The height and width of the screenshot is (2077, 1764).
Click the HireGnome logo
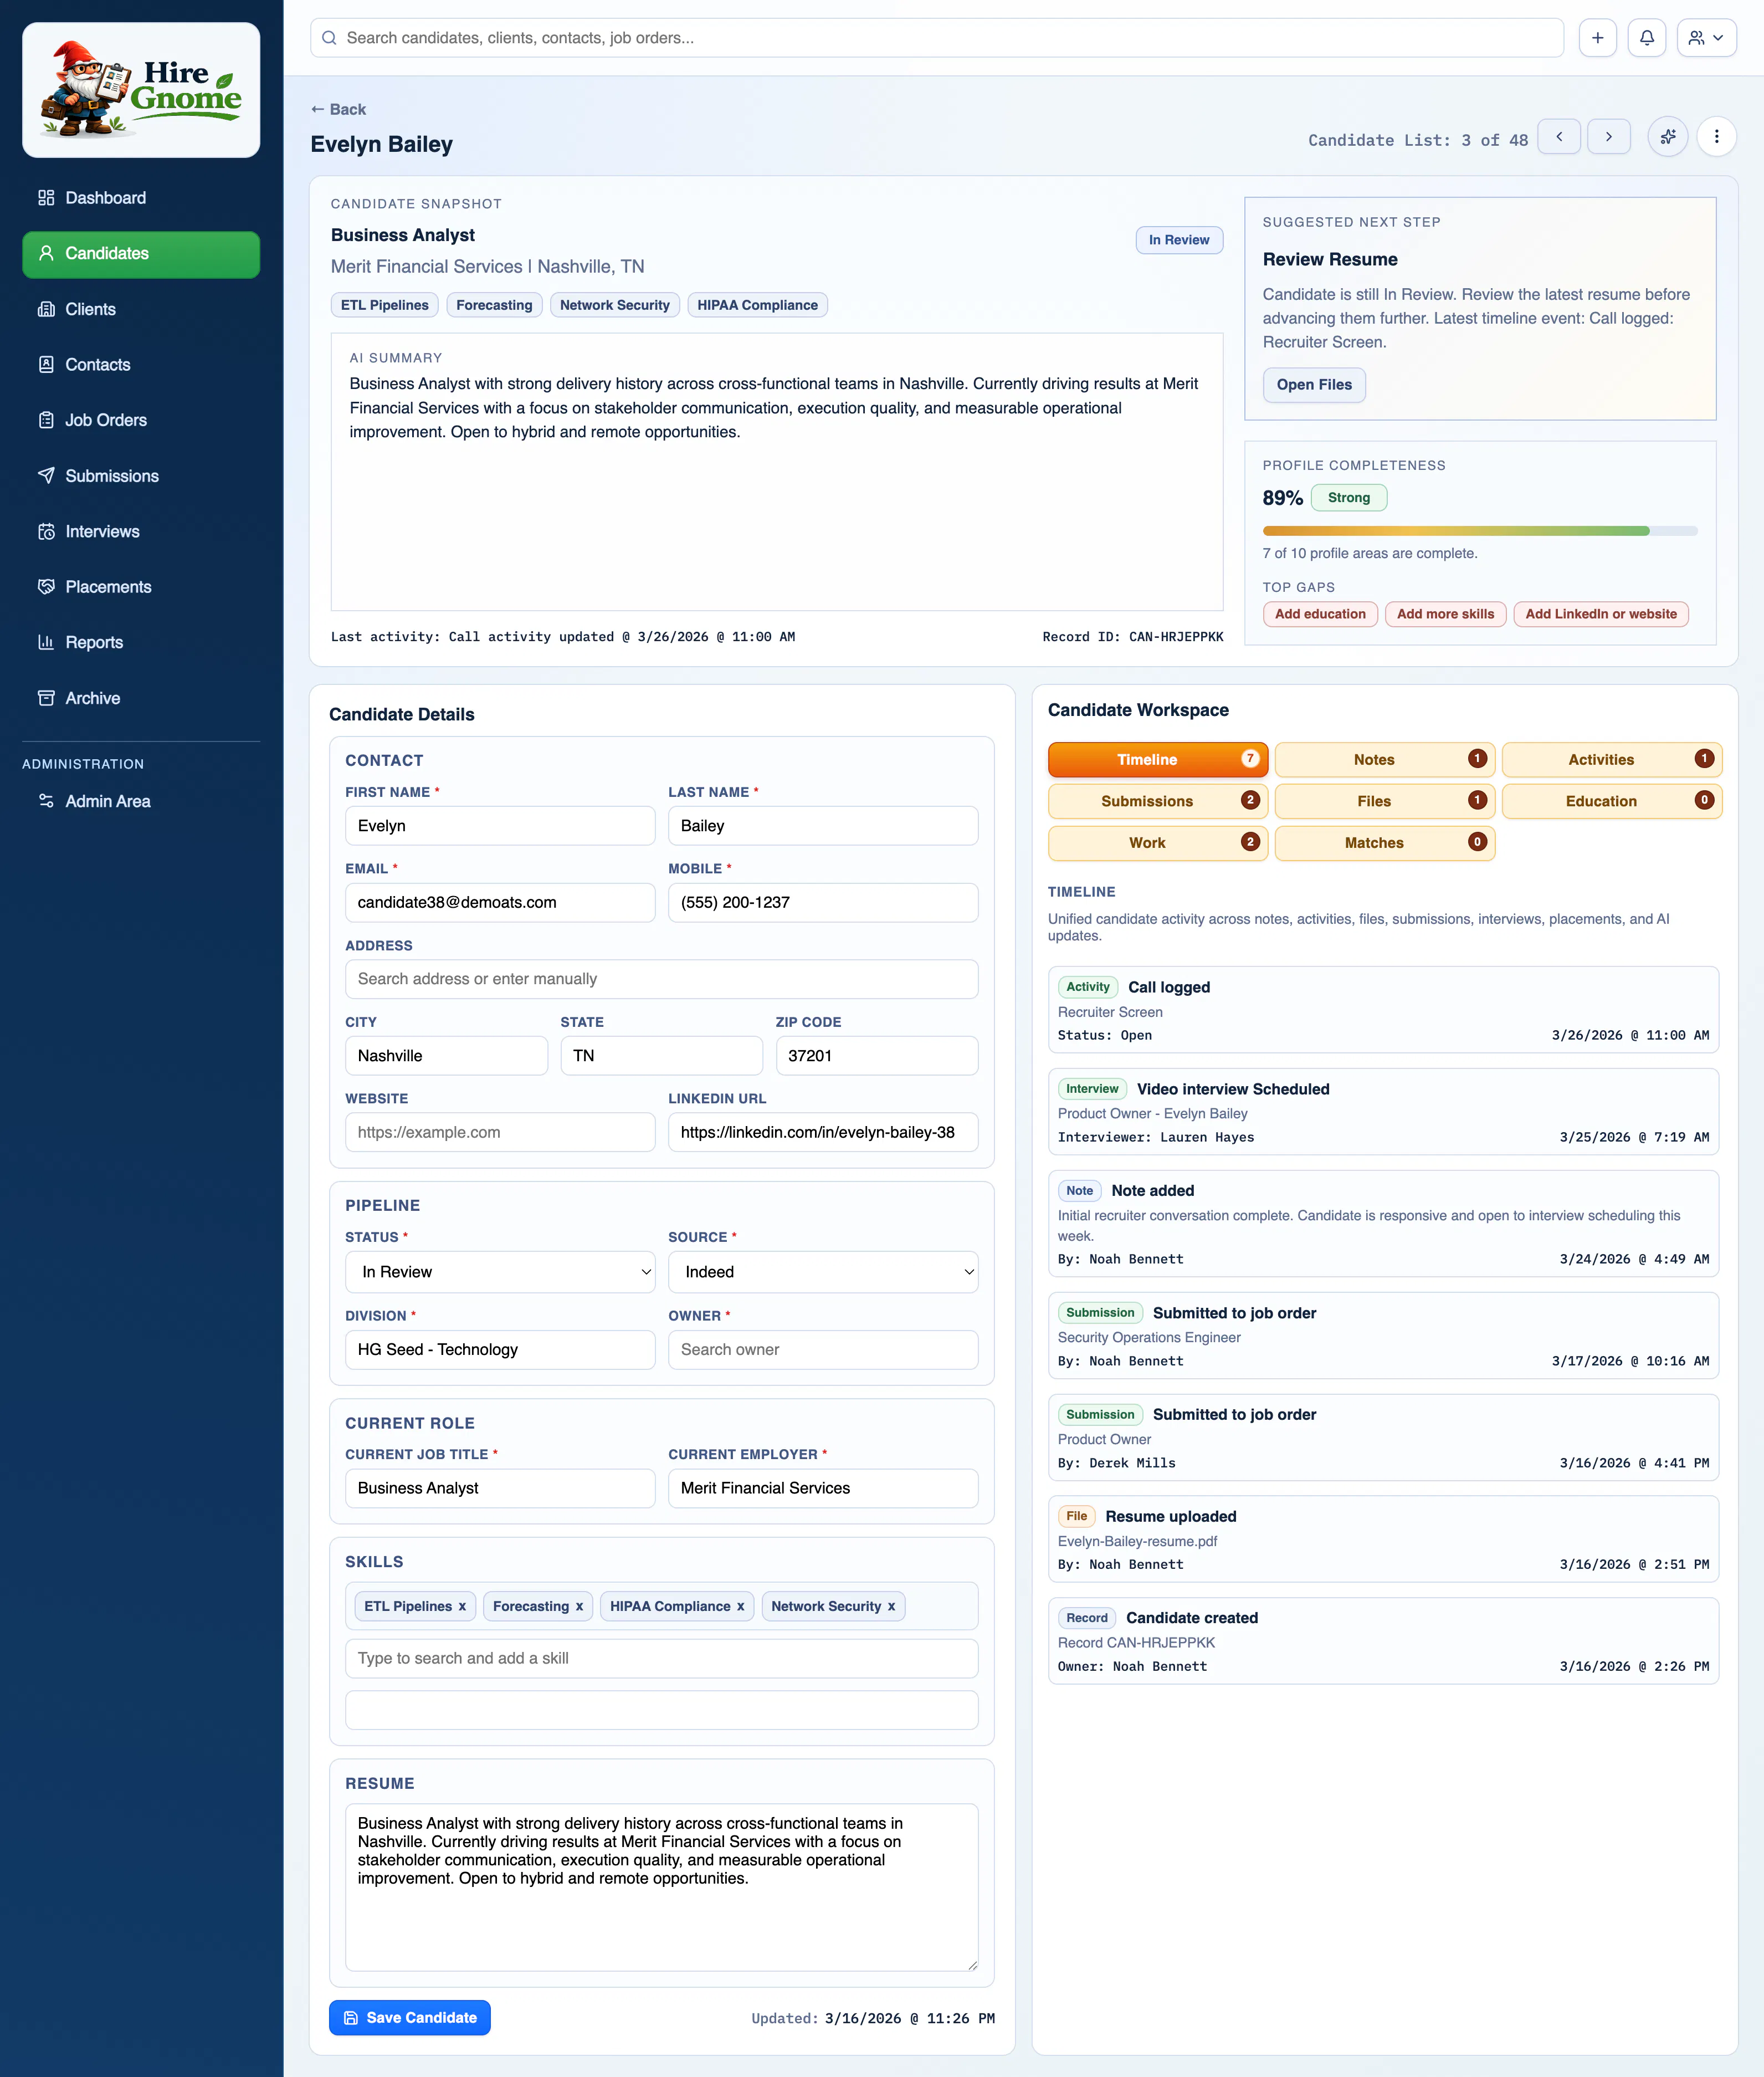141,90
